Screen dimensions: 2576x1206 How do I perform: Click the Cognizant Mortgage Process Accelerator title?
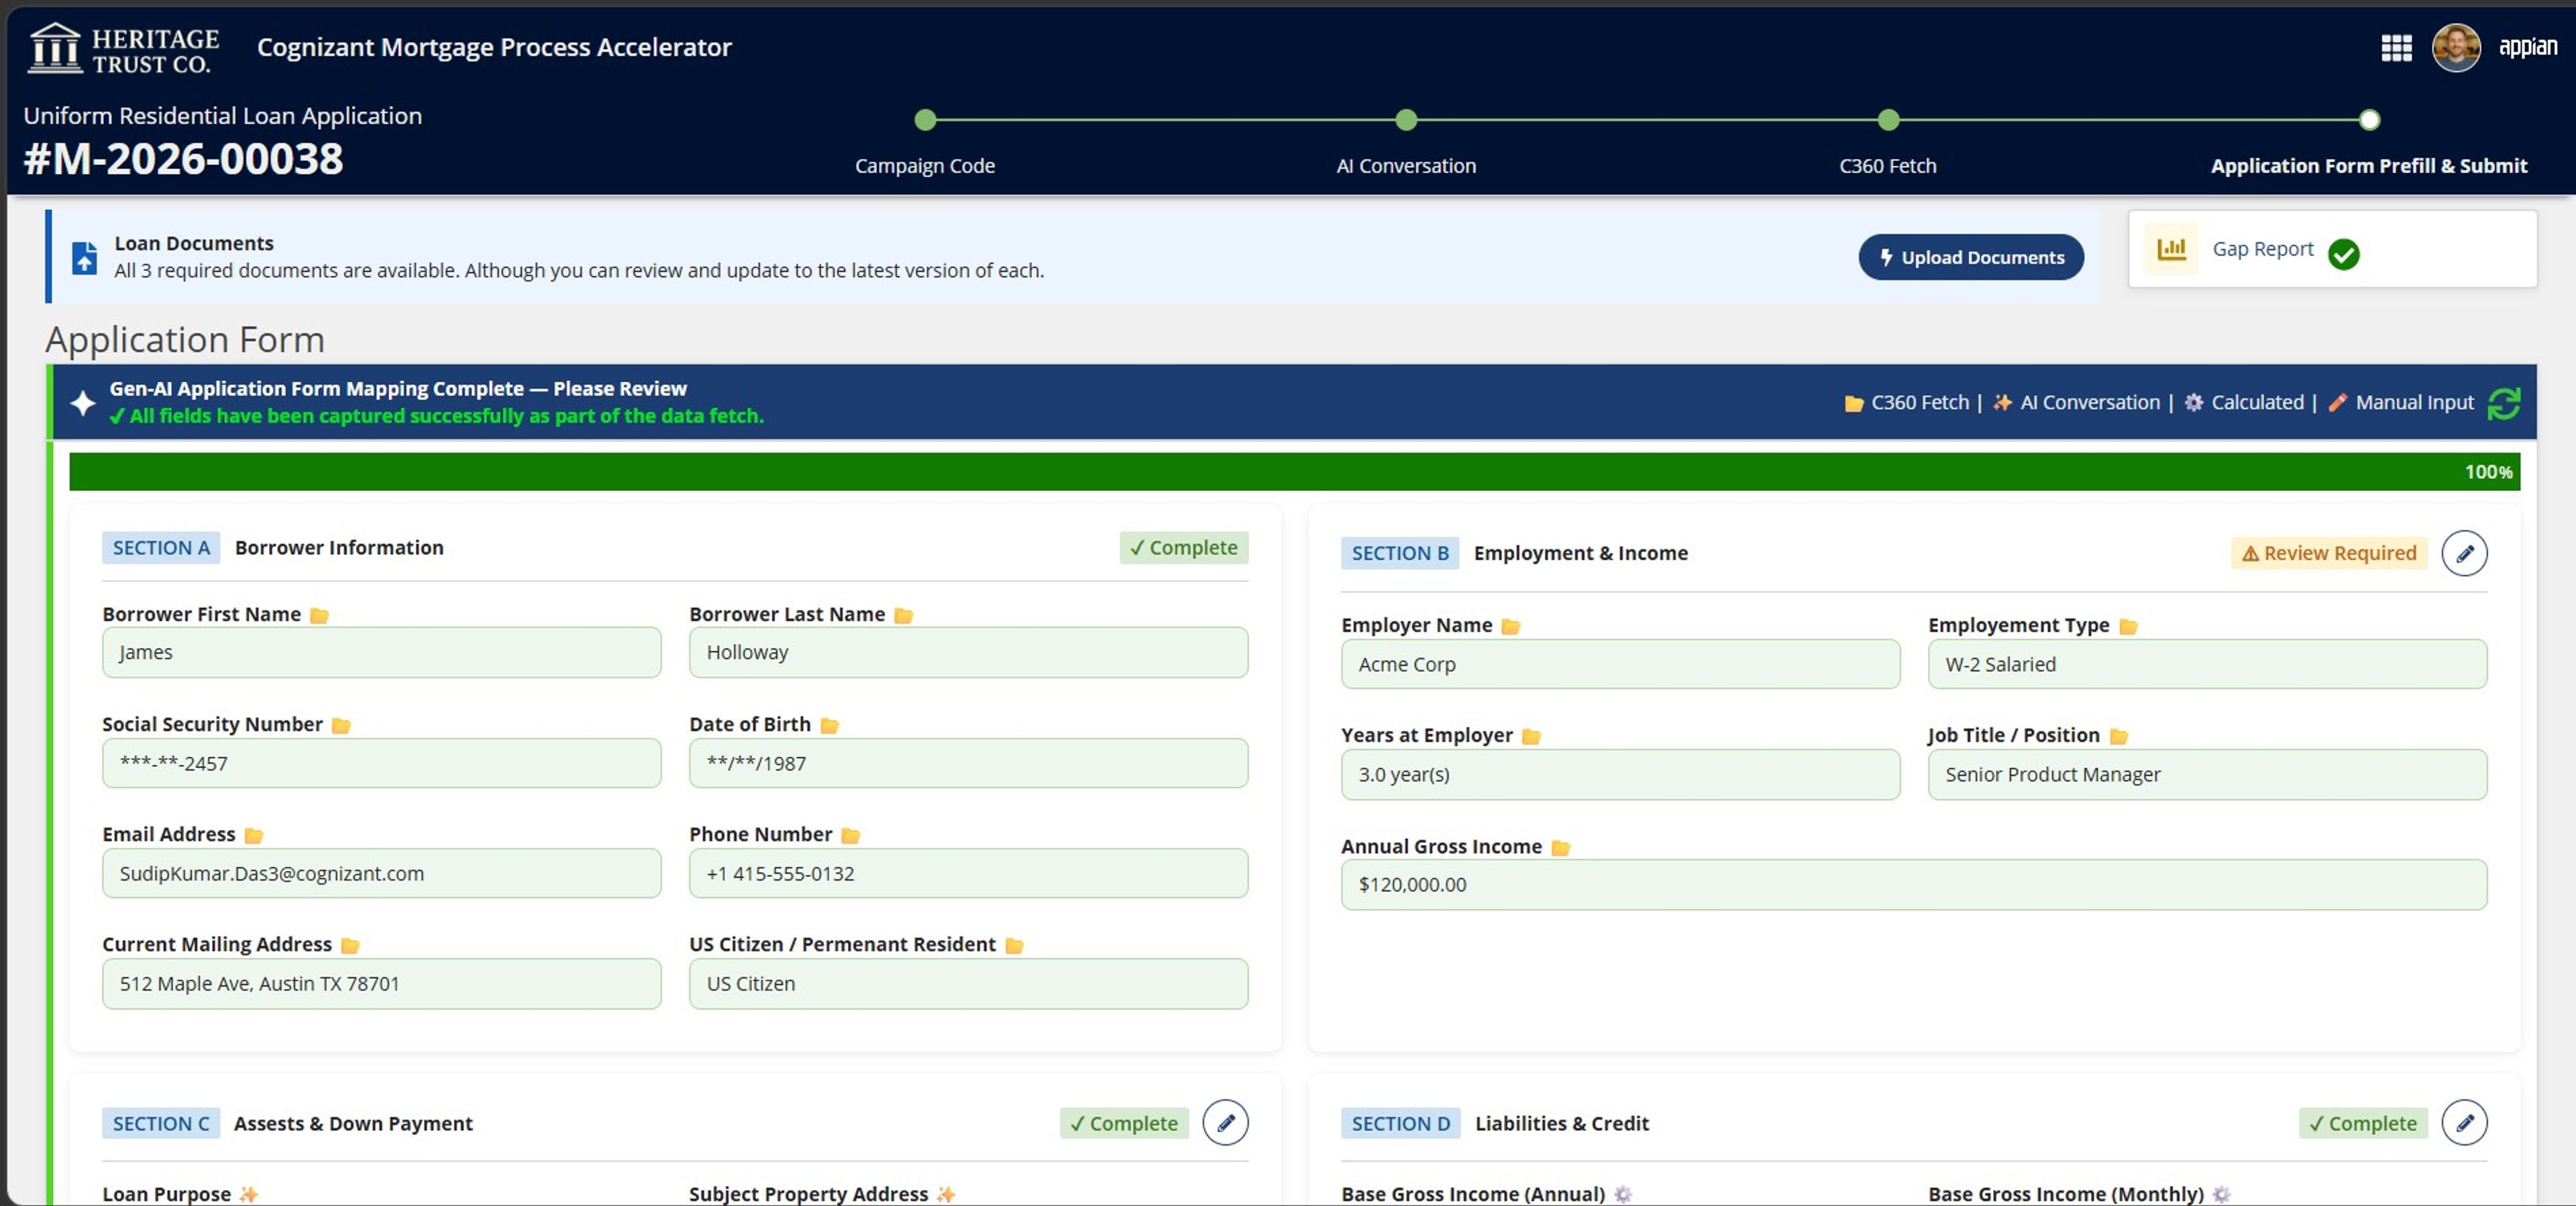[x=494, y=47]
